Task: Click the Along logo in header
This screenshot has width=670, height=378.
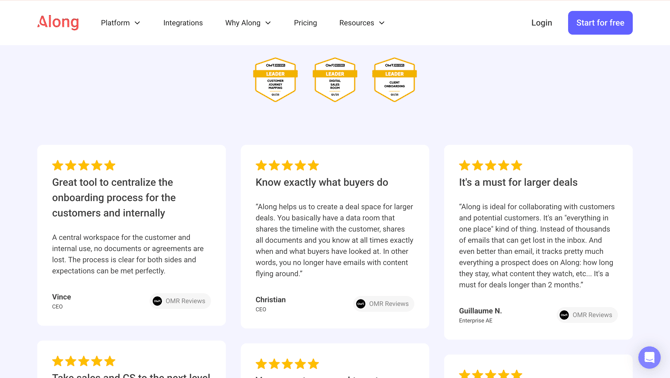Action: [x=58, y=22]
